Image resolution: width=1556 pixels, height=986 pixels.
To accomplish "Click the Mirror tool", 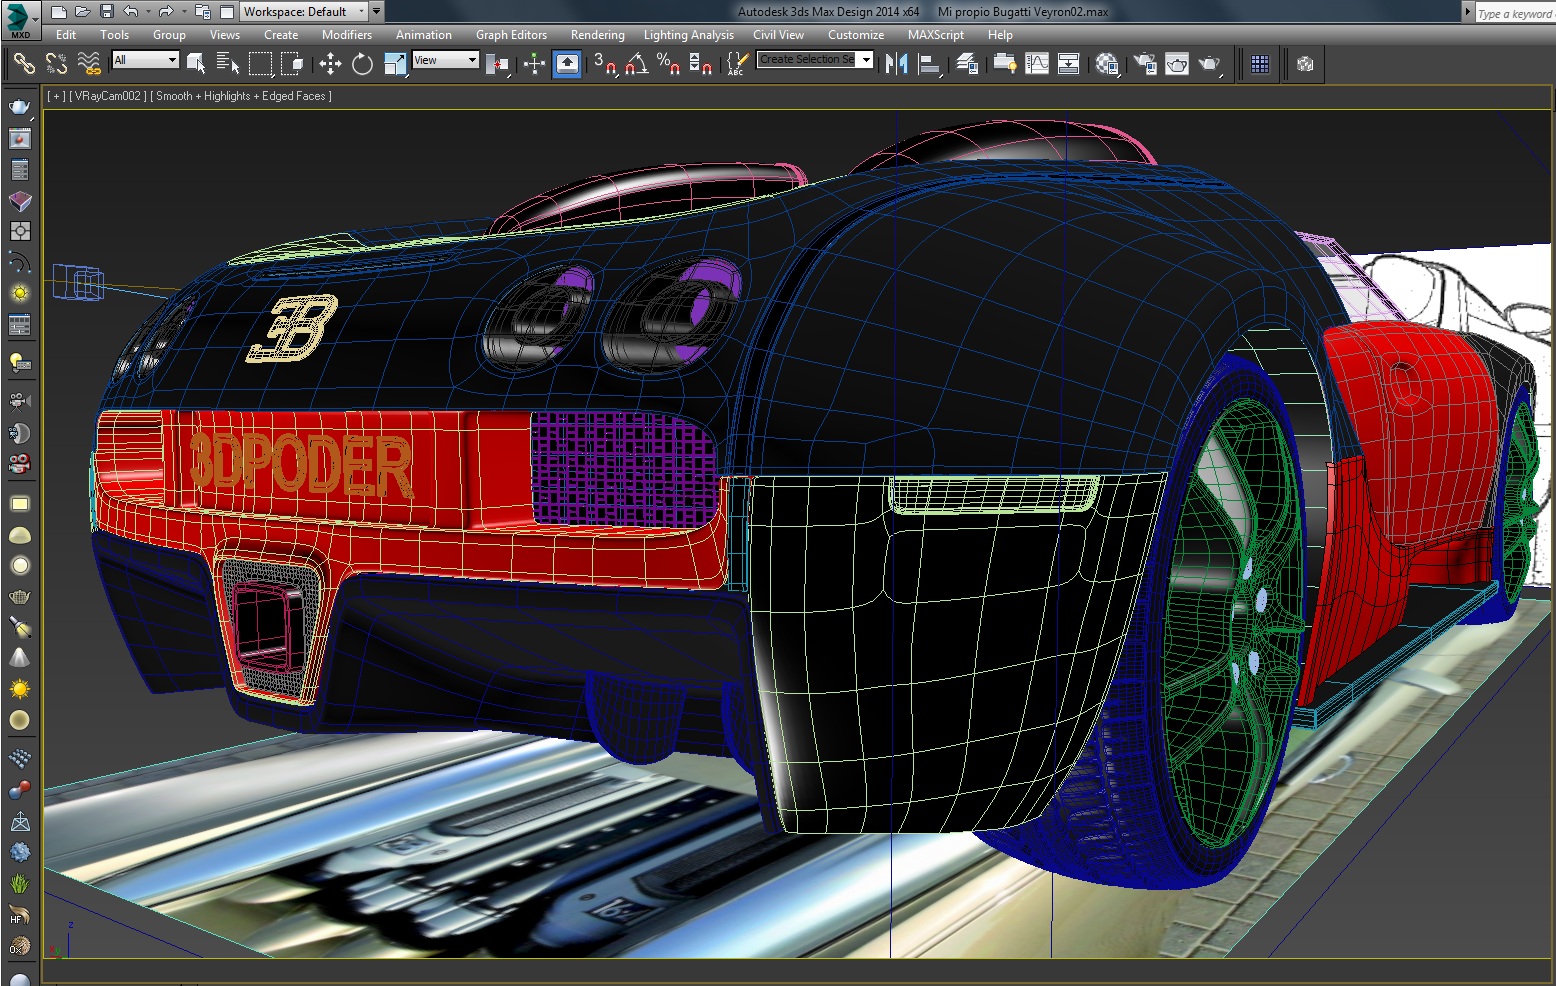I will [897, 64].
